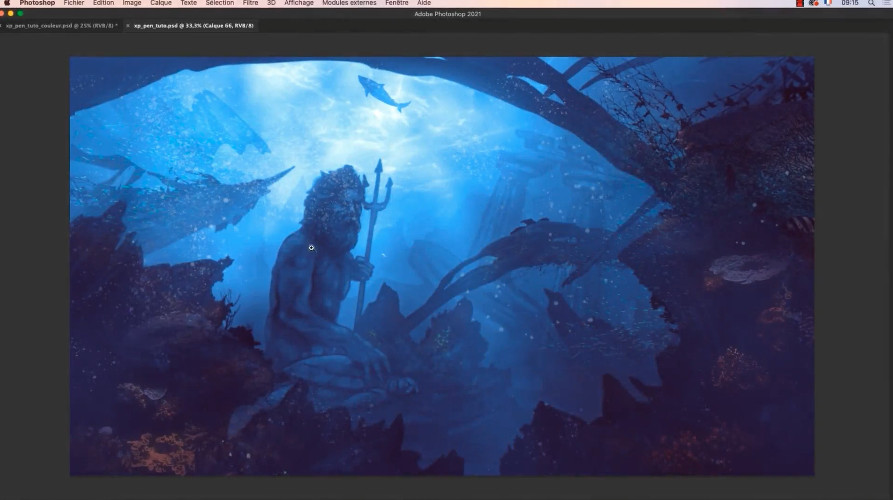Click the Poseidon statue's bearded head

335,208
